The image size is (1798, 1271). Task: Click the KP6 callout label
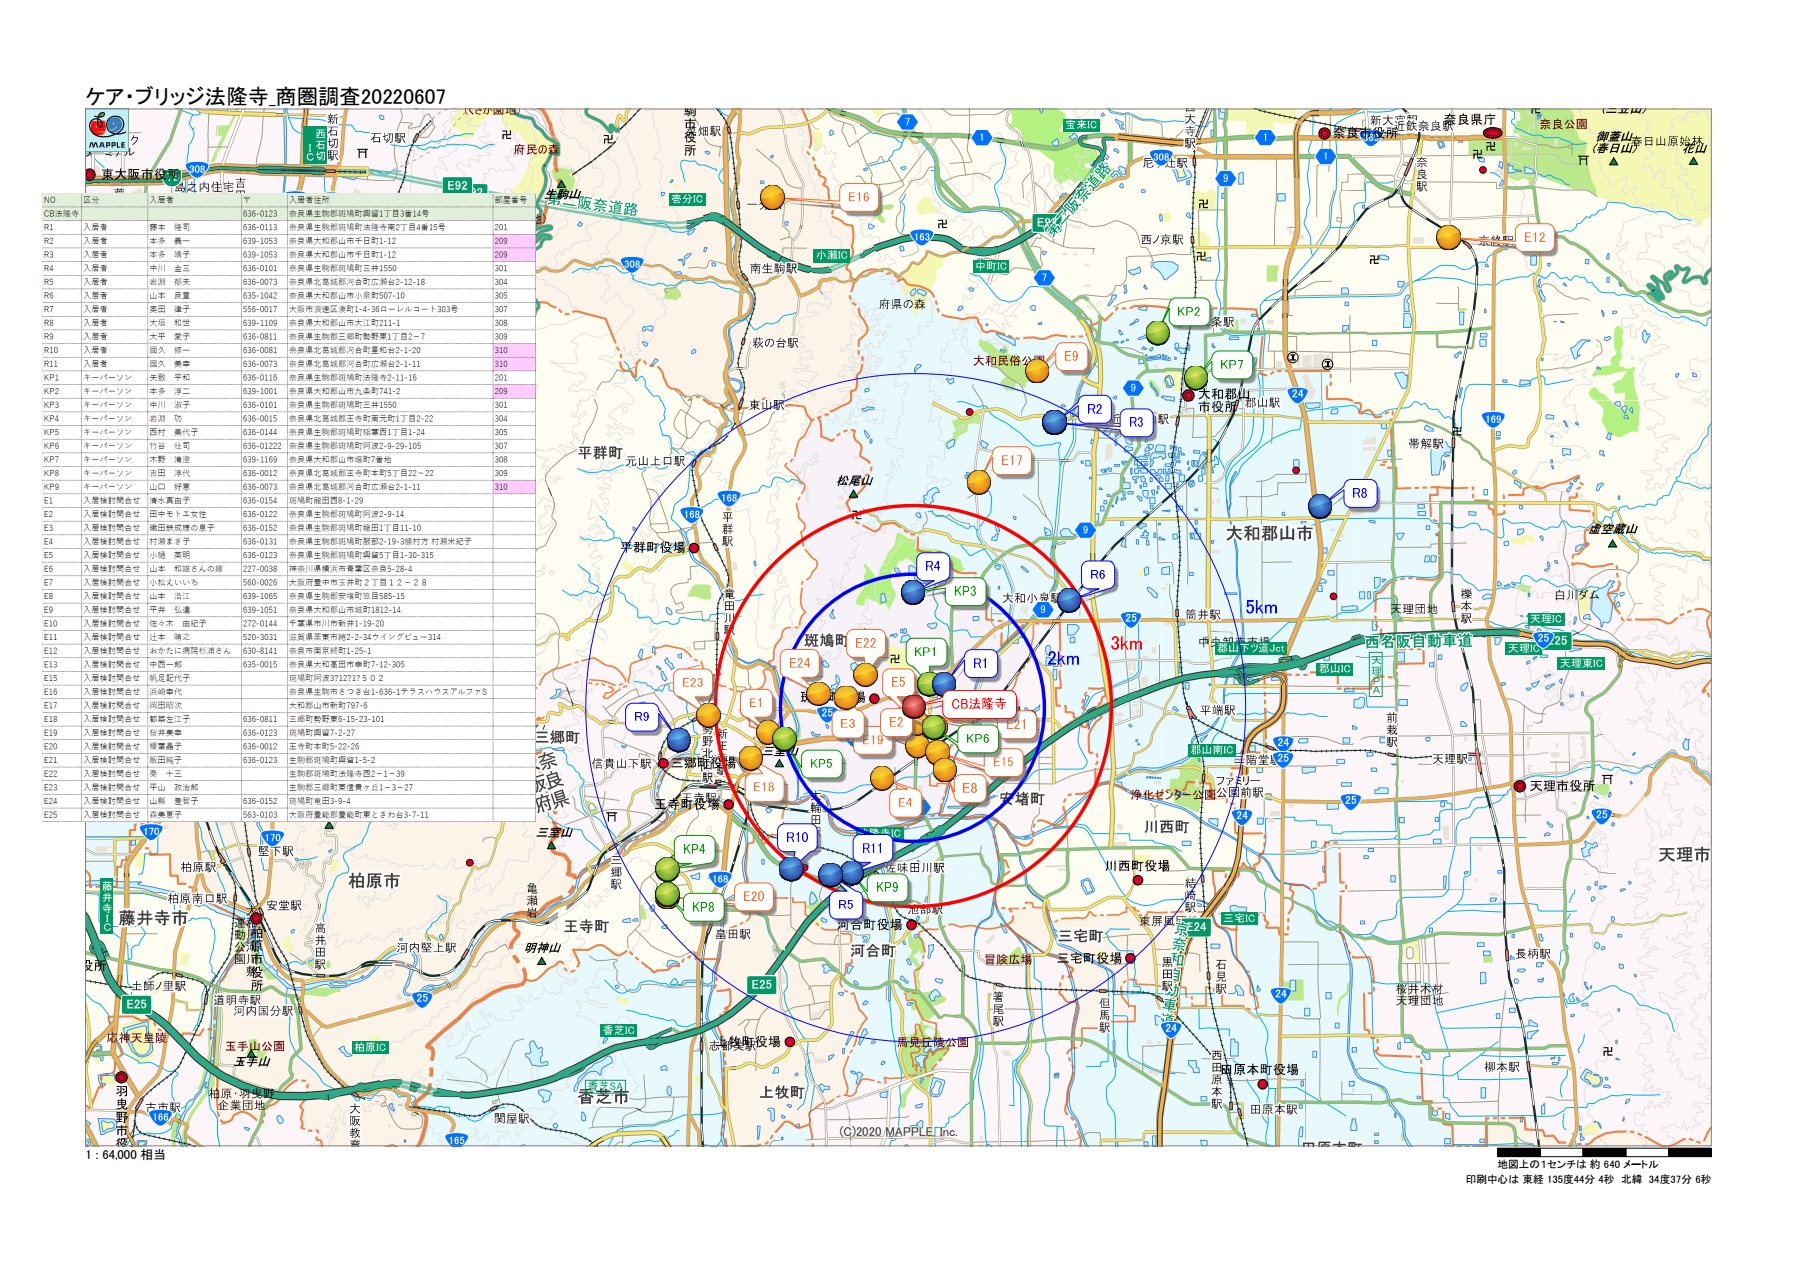pos(978,738)
